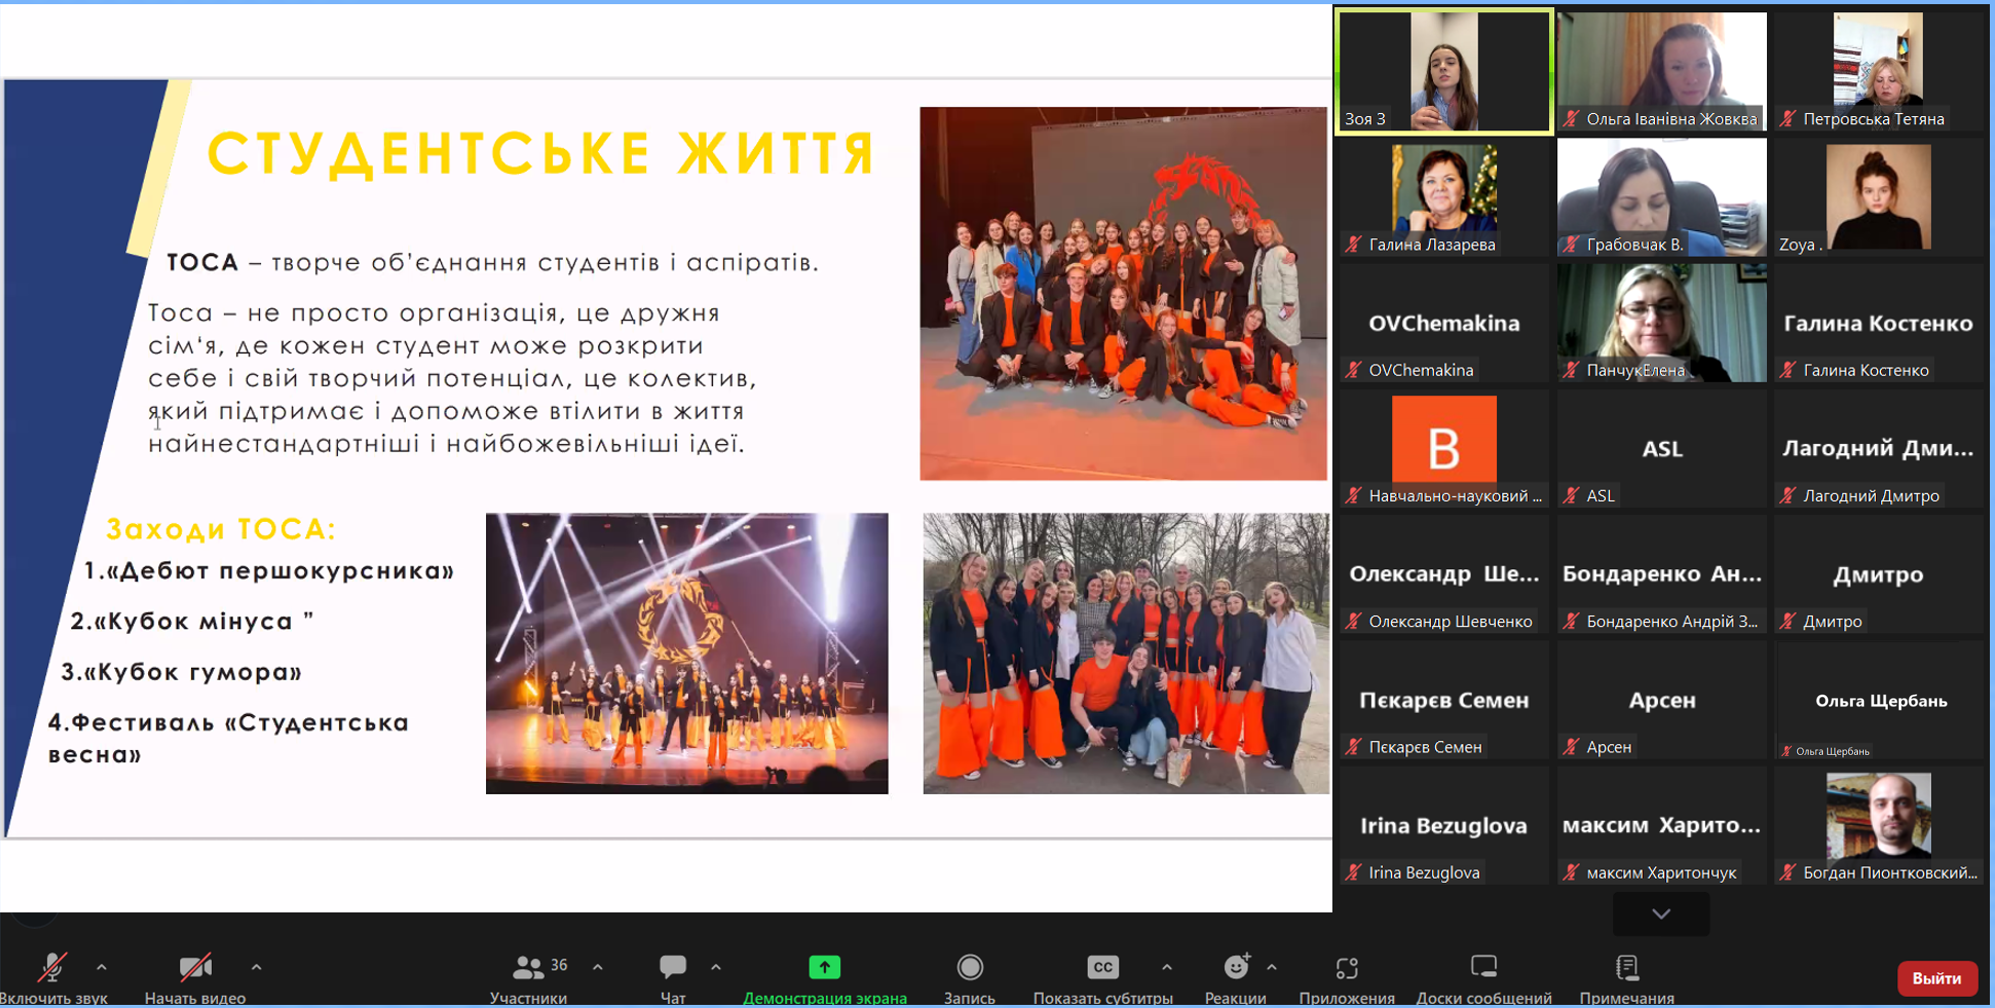Viewport: 1995px width, 1008px height.
Task: Expand video options arrow beside camera
Action: coord(256,968)
